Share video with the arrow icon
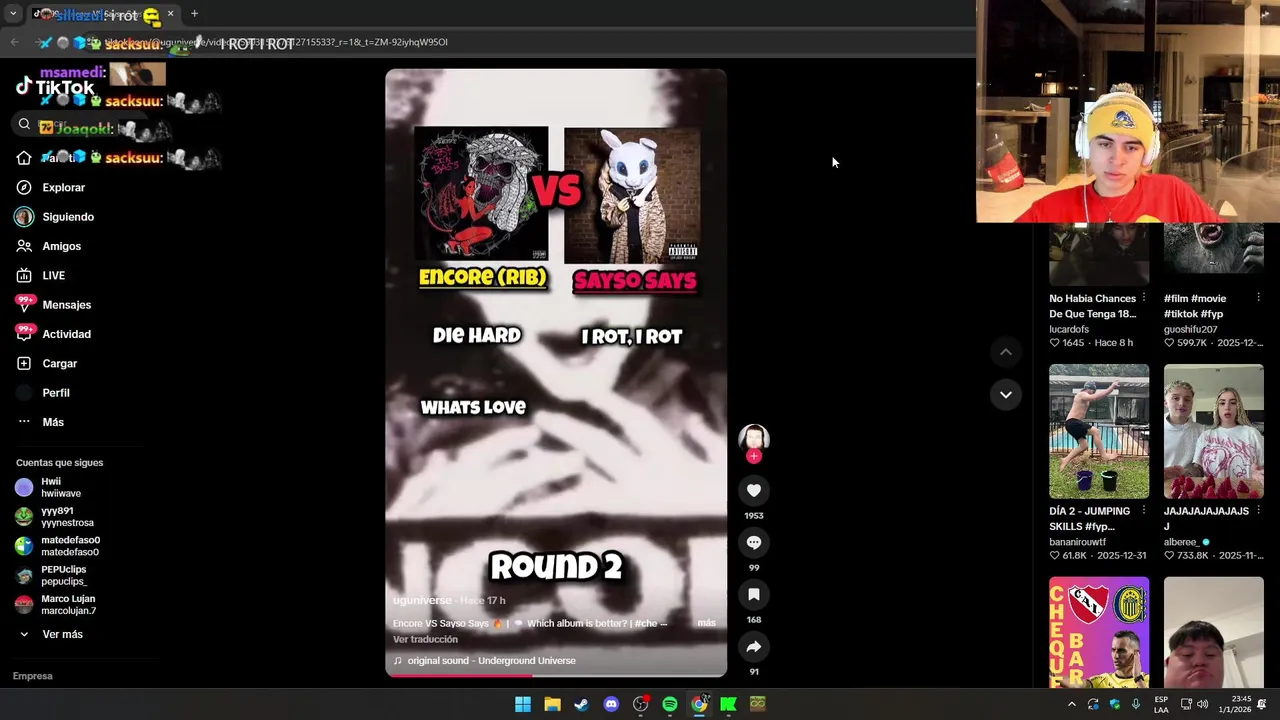This screenshot has height=720, width=1280. pos(754,646)
